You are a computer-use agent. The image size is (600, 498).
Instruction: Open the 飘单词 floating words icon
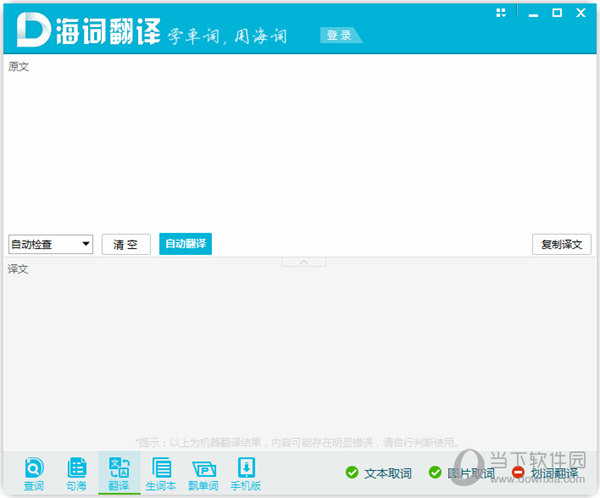click(204, 473)
